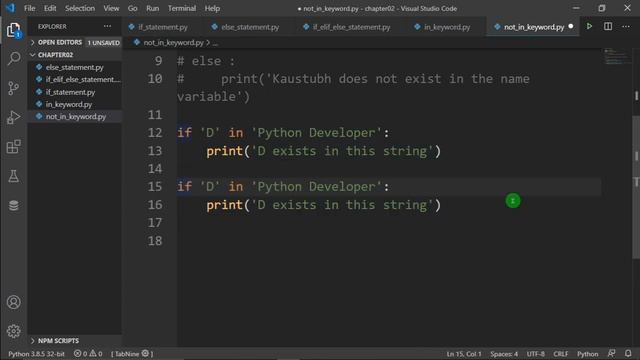Open Explorer Views and More Actions

coord(107,27)
